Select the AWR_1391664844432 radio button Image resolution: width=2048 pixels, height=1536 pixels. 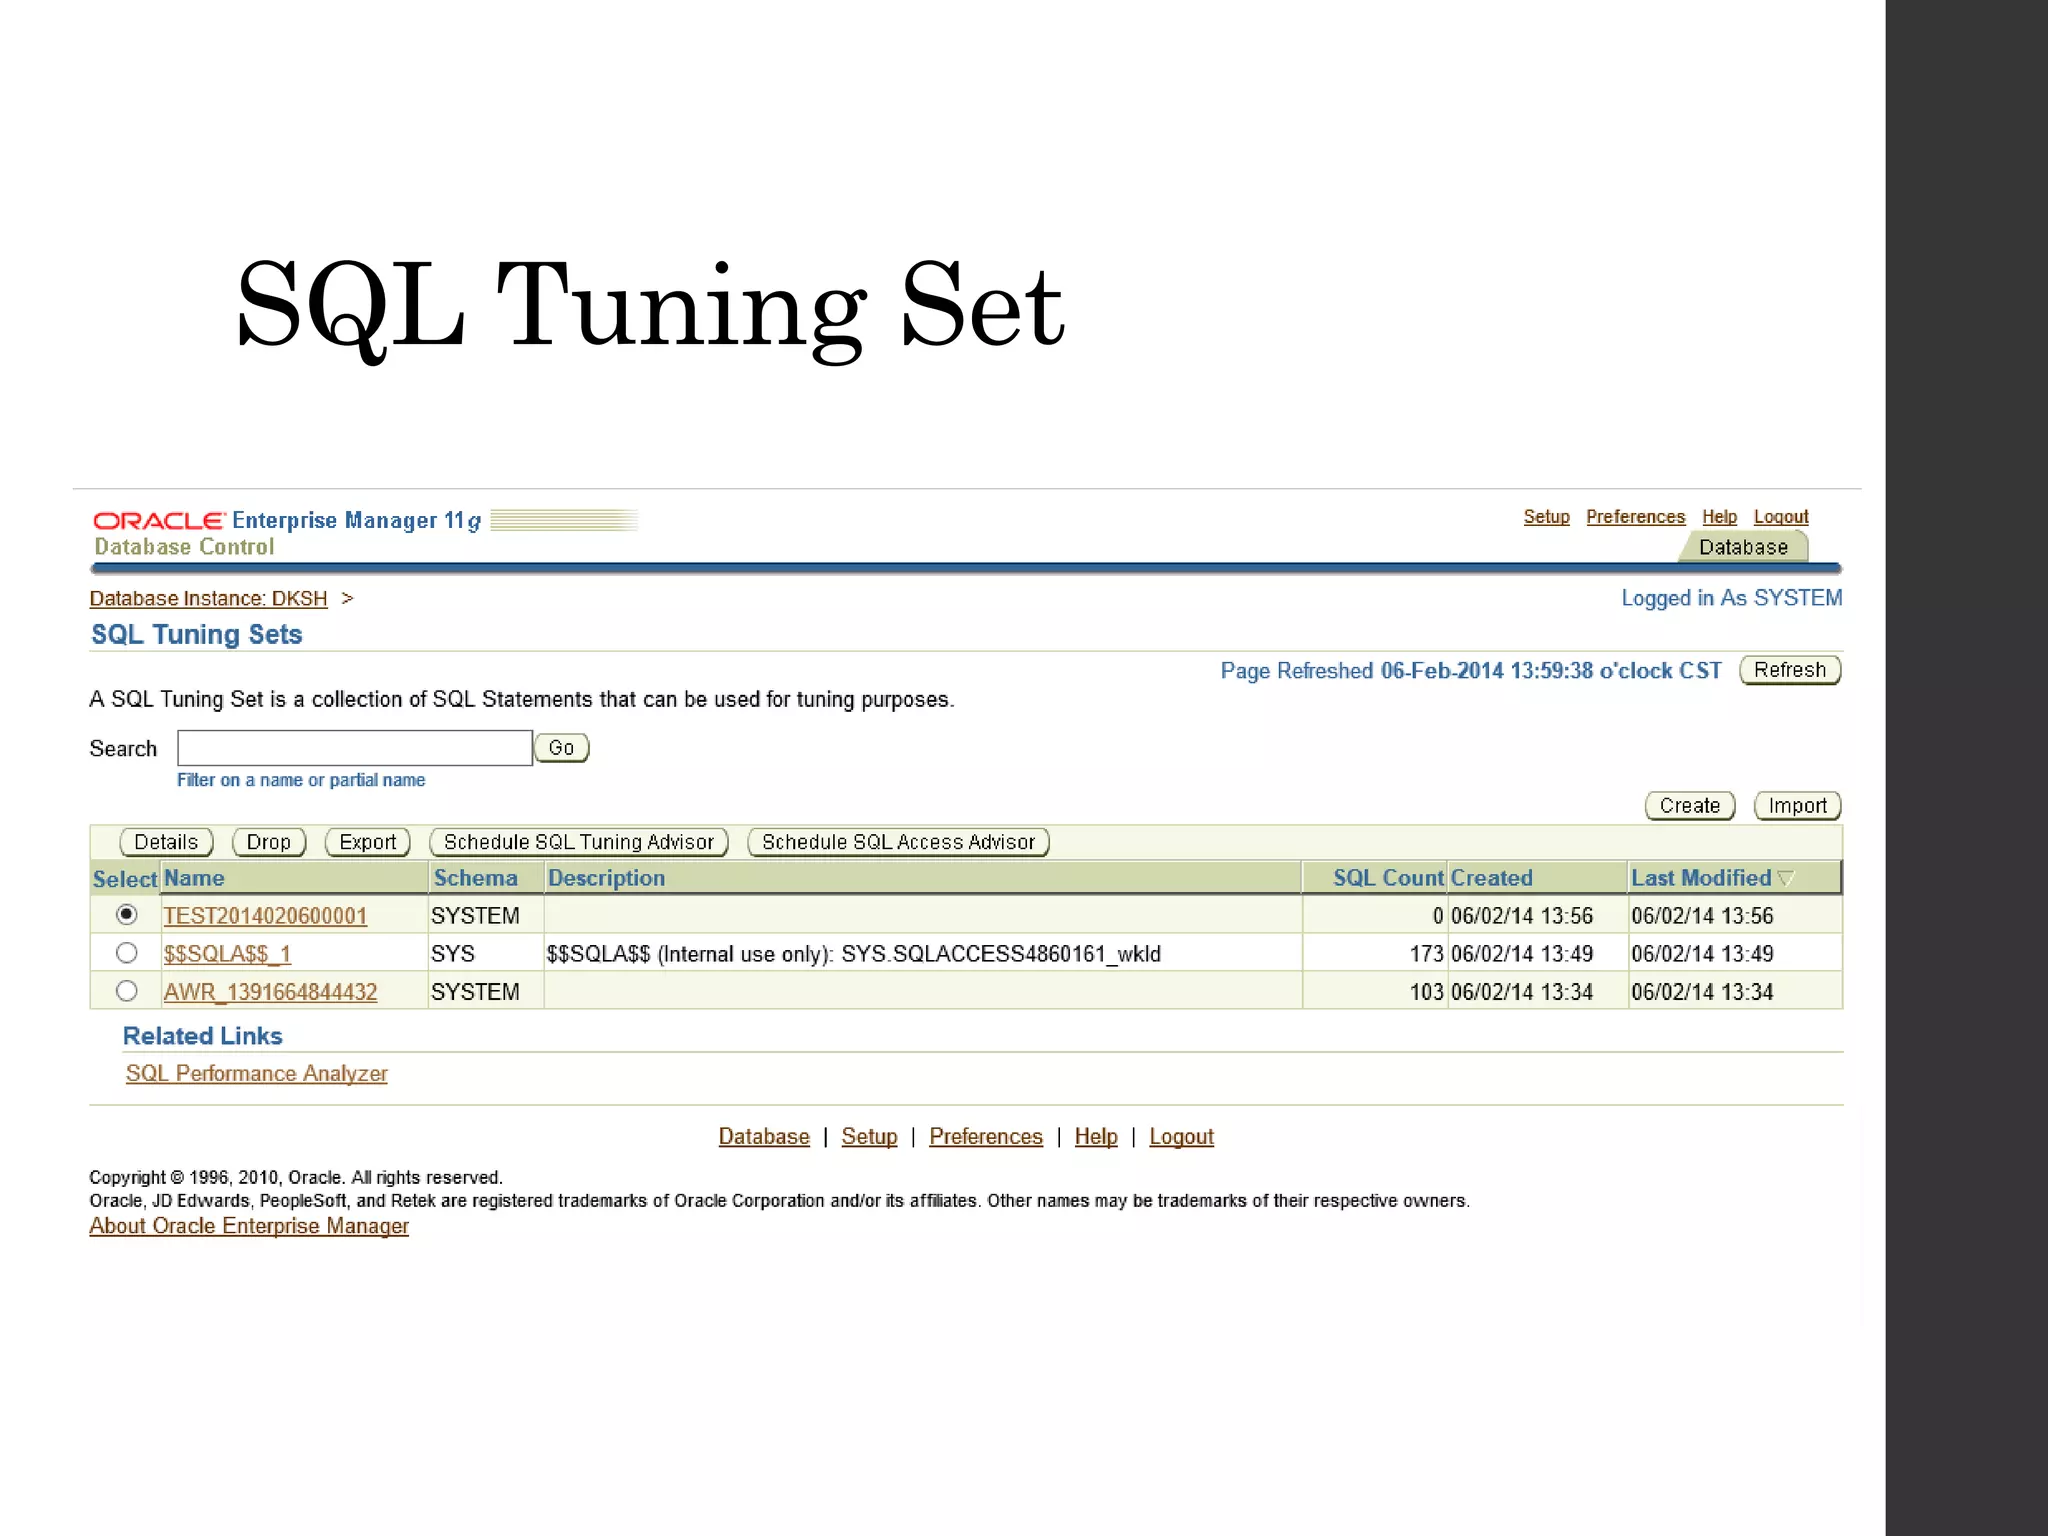[126, 991]
